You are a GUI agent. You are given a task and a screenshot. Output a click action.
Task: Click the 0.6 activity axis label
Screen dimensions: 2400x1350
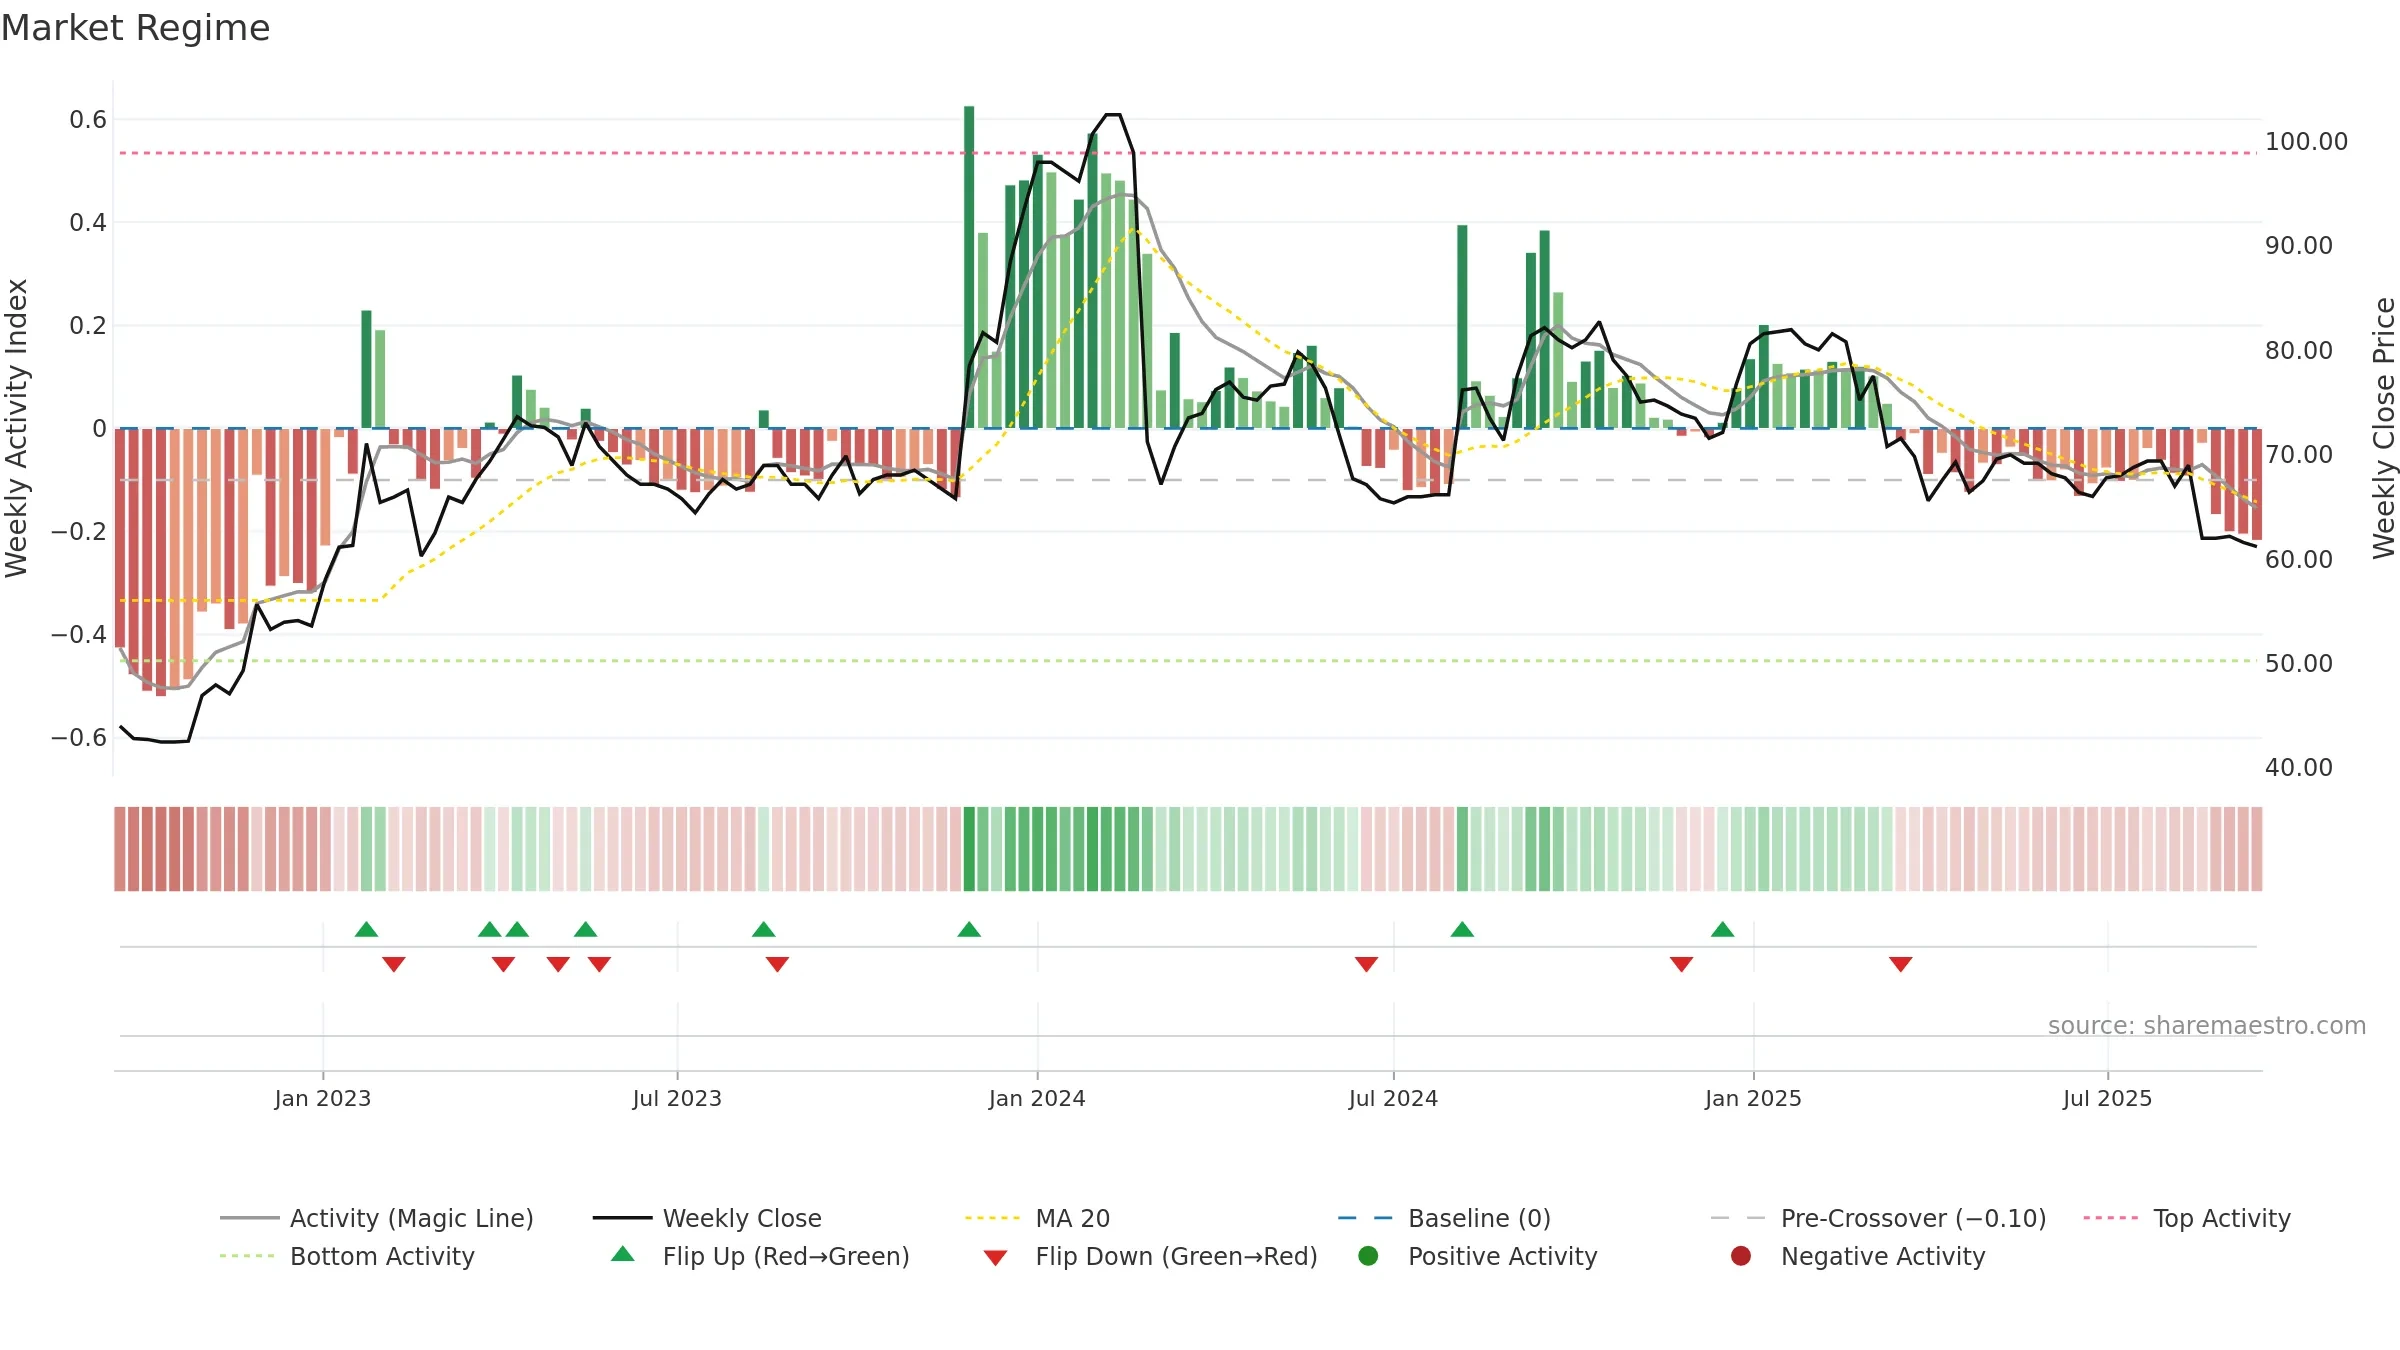(x=87, y=120)
